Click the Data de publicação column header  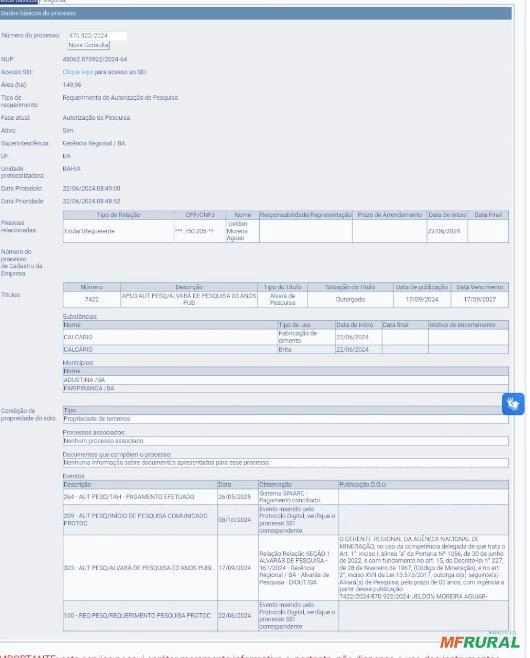[422, 287]
